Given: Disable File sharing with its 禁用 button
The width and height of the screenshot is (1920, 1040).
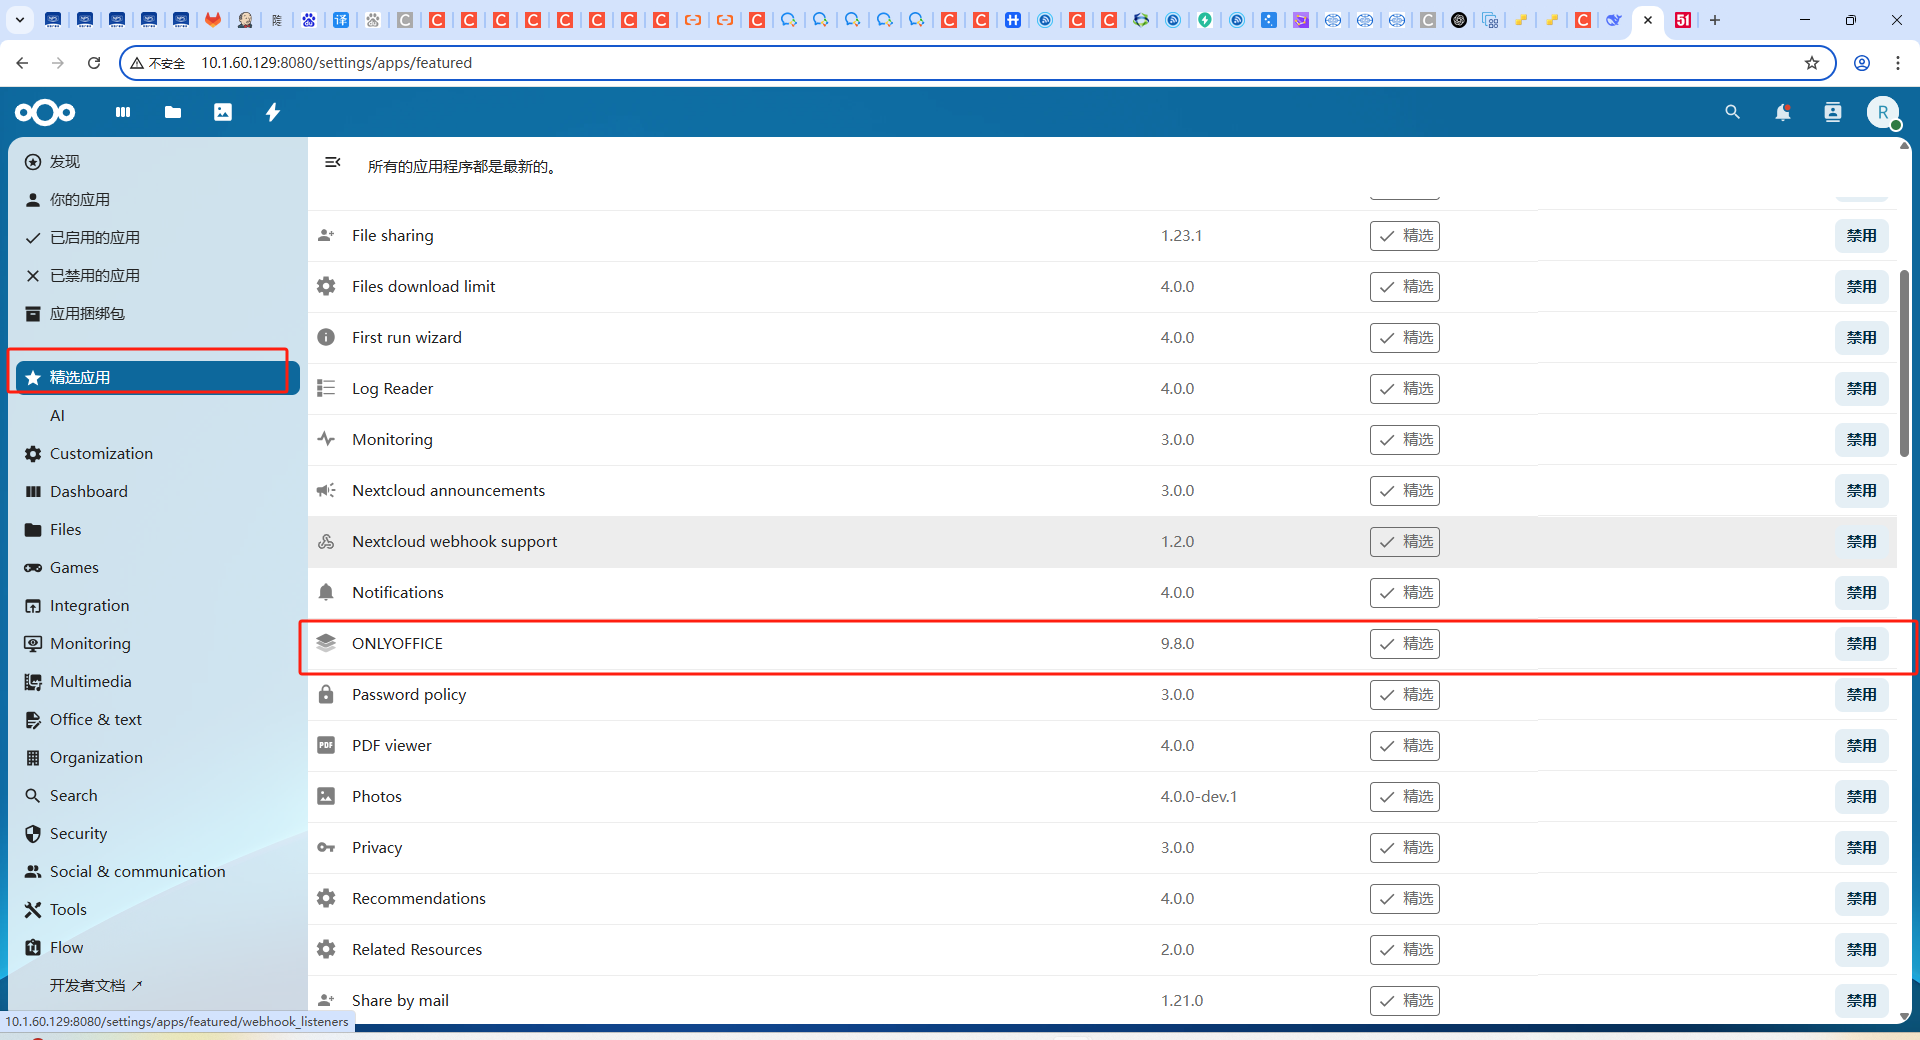Looking at the screenshot, I should pos(1861,236).
